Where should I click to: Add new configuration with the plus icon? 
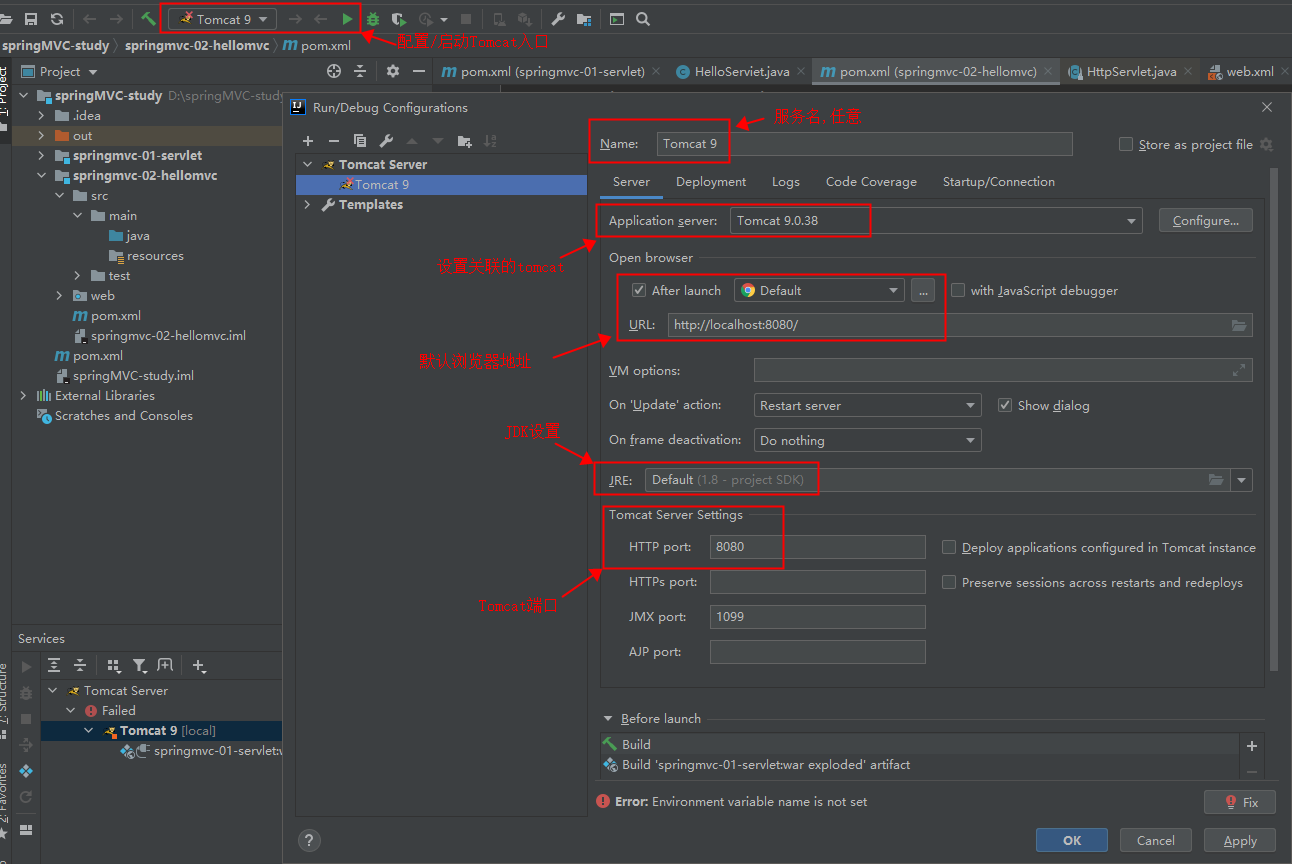pos(308,141)
